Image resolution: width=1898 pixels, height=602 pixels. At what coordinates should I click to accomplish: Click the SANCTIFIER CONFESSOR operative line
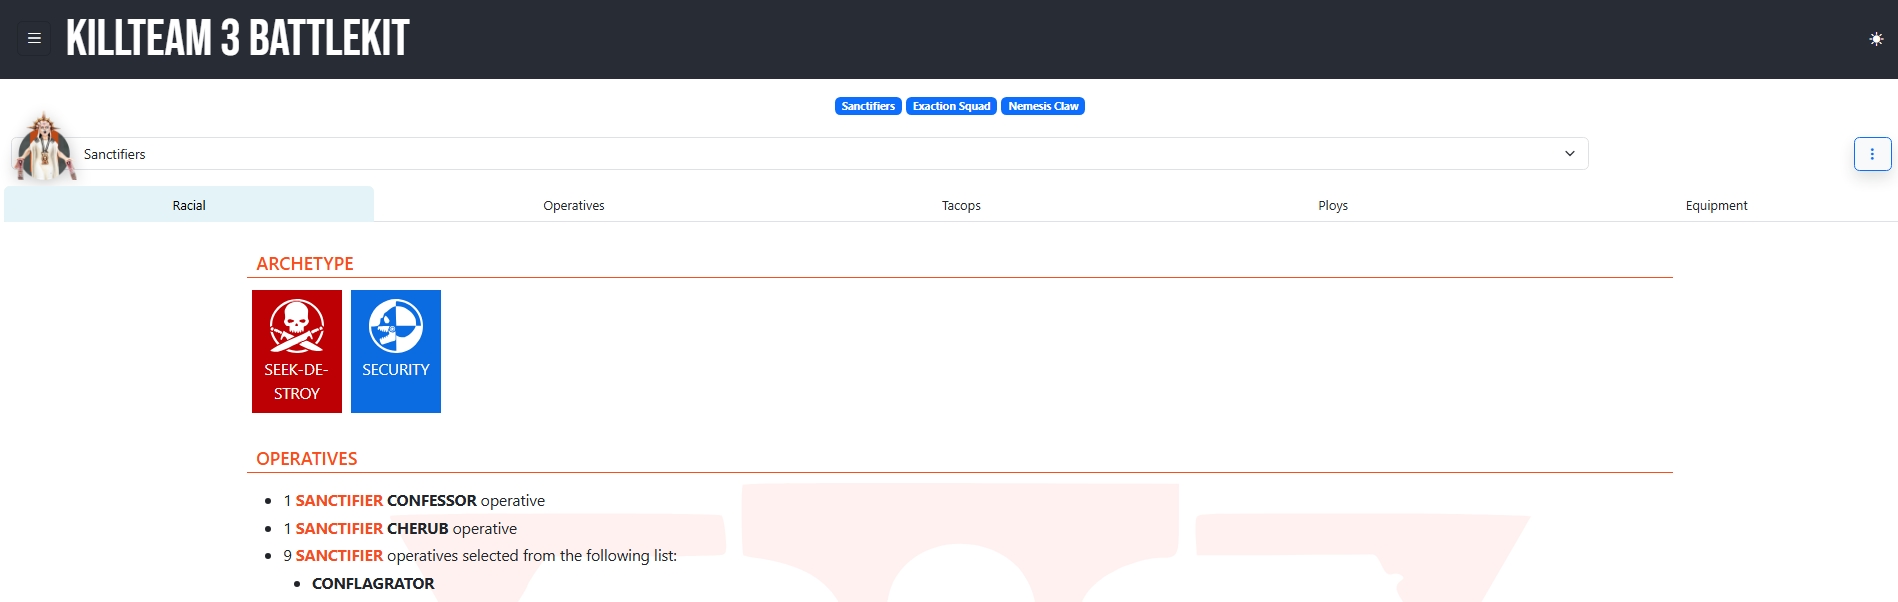point(414,501)
